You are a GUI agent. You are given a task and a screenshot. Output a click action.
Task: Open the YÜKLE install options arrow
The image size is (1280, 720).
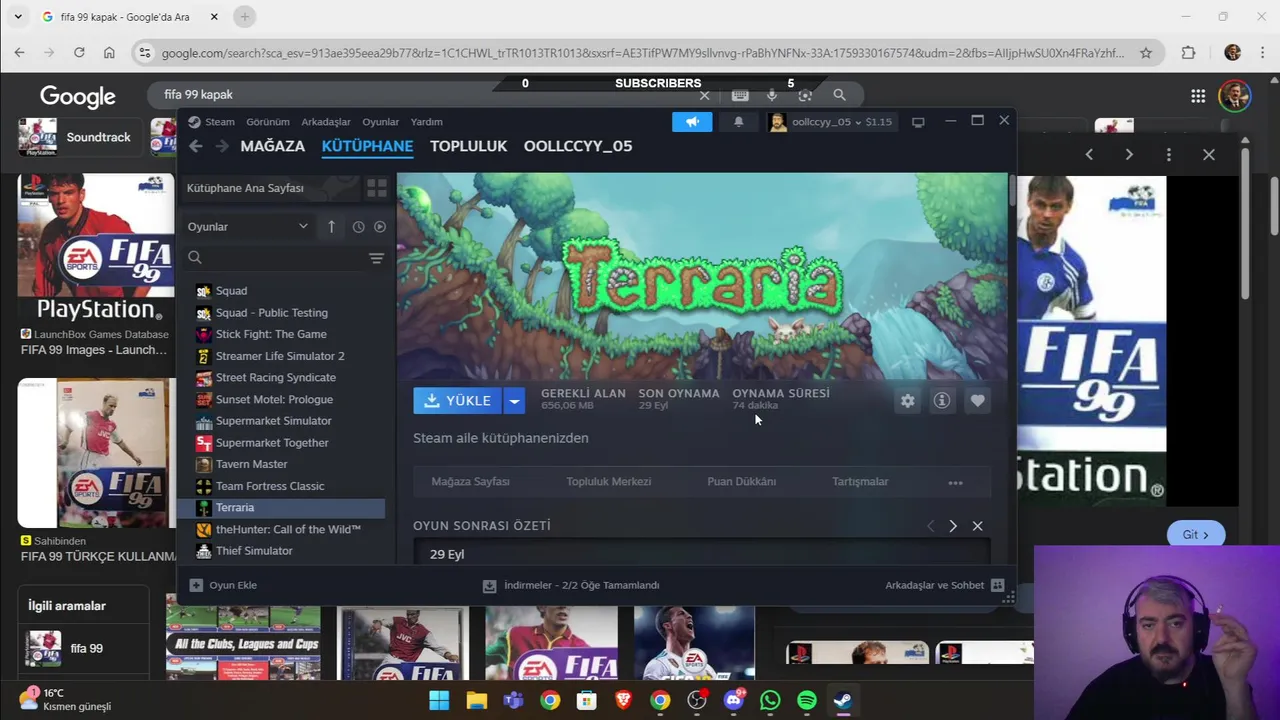514,401
